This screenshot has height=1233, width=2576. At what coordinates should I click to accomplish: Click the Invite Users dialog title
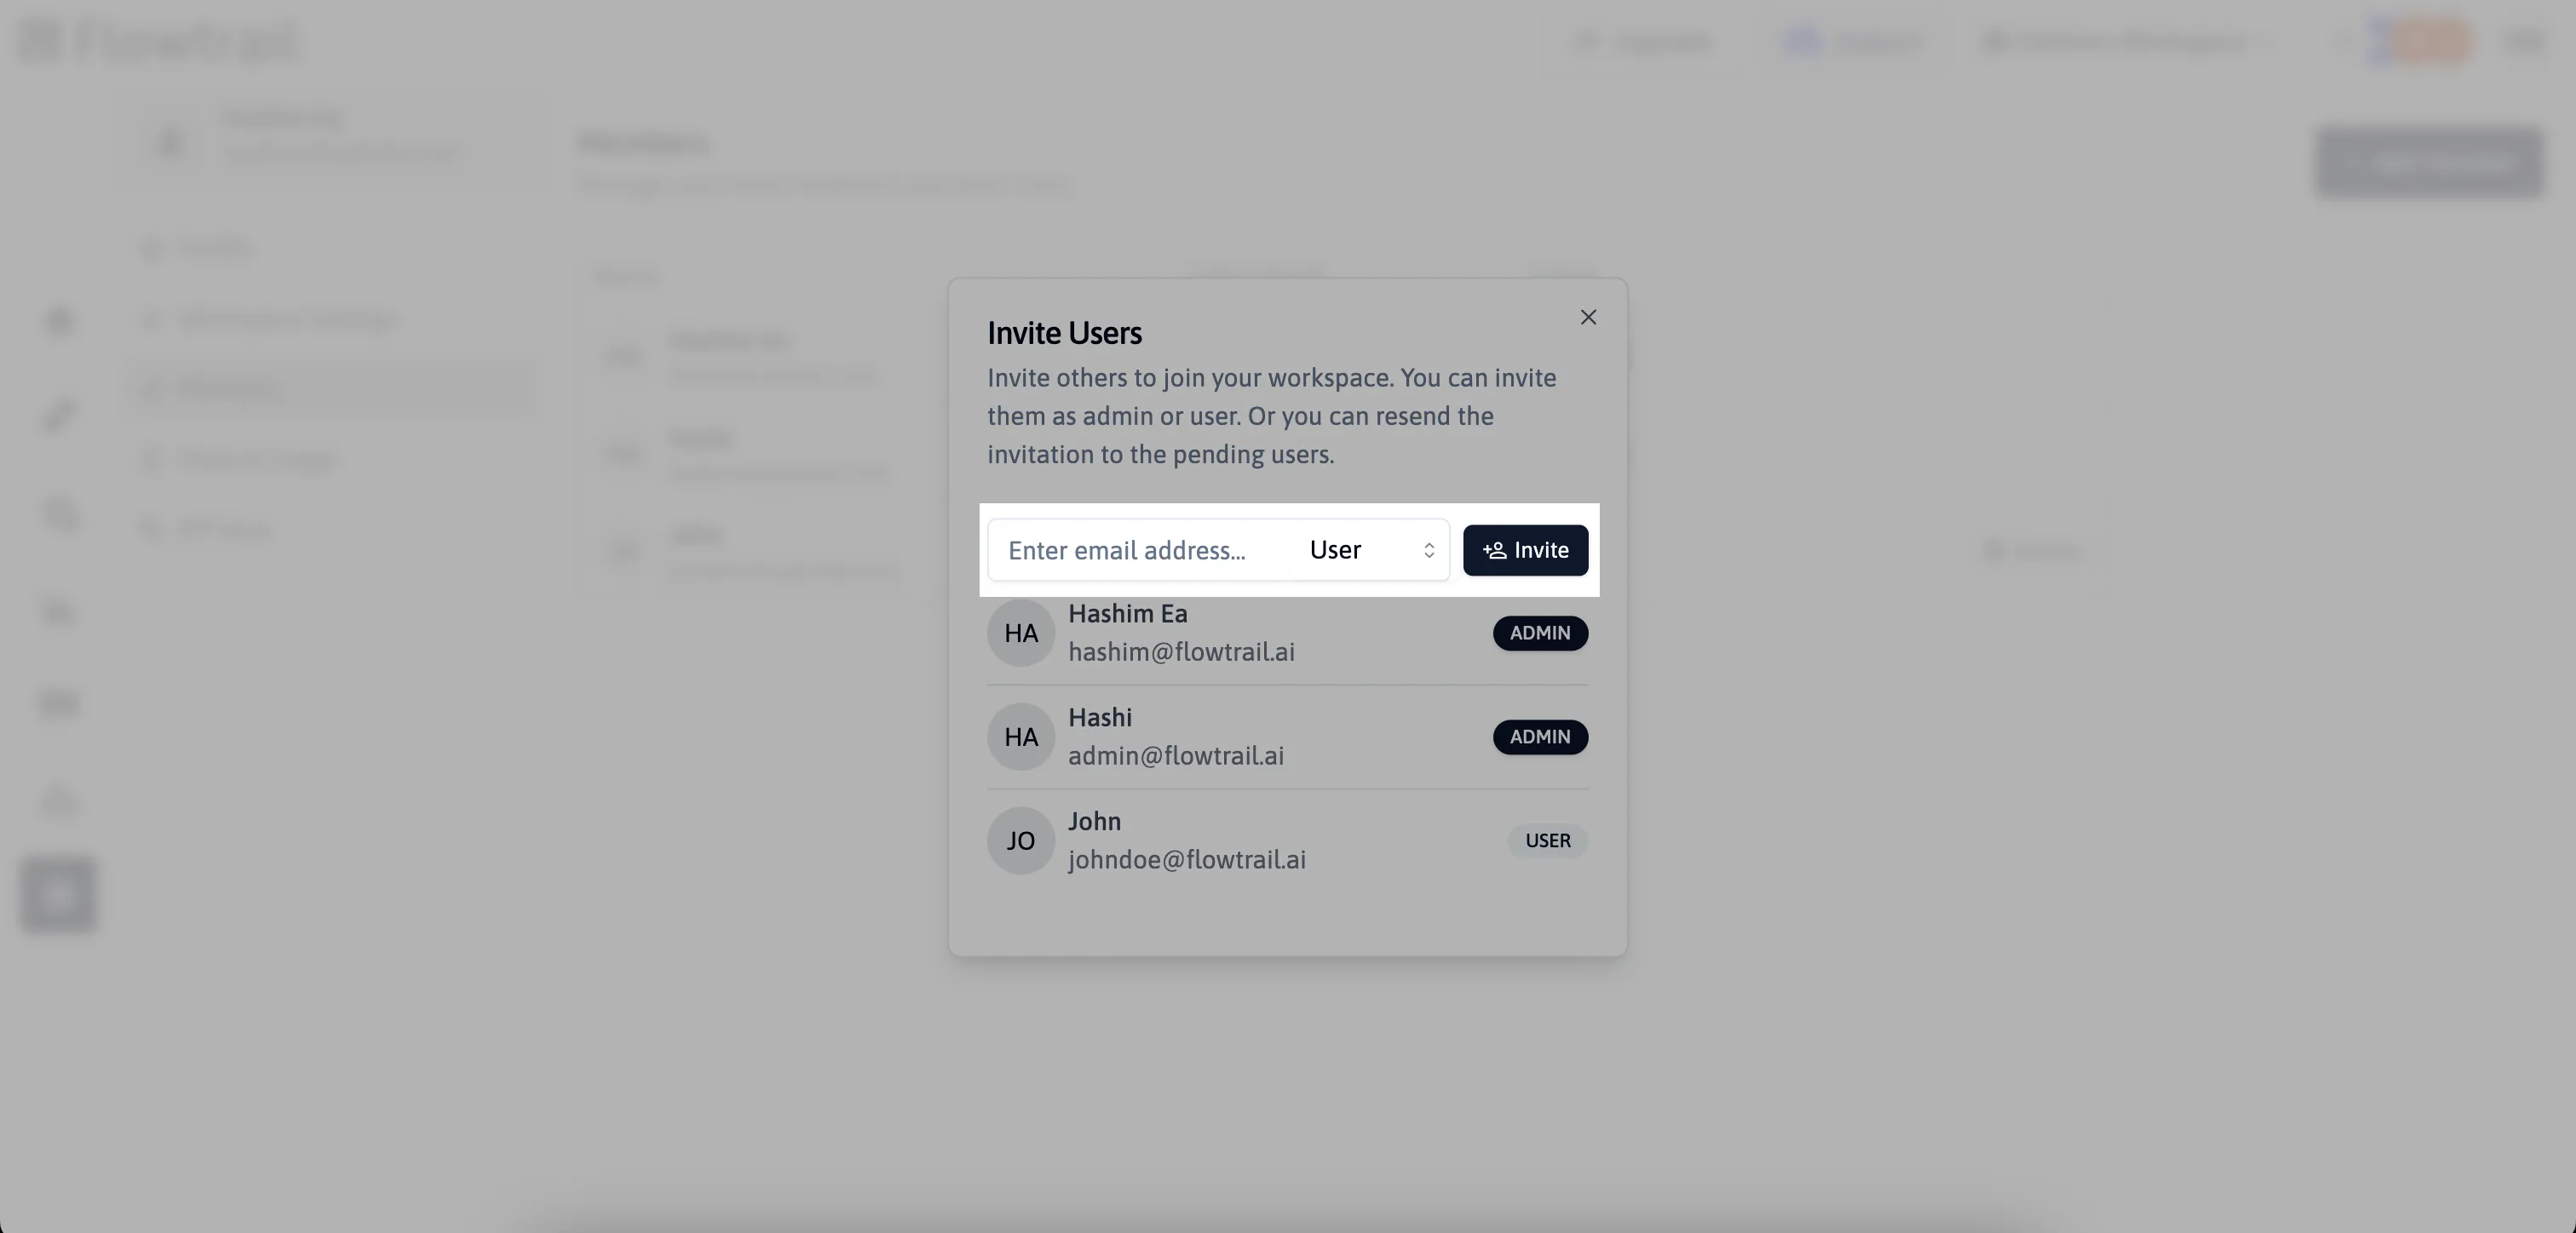pos(1064,333)
